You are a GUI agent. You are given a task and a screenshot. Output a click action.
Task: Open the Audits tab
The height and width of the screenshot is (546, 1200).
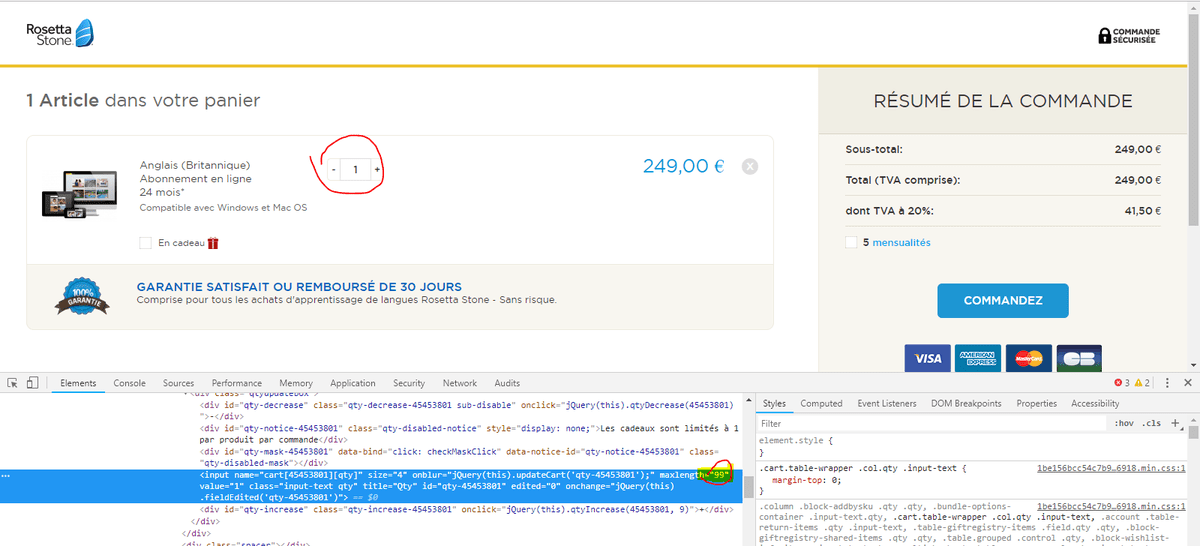[x=507, y=383]
